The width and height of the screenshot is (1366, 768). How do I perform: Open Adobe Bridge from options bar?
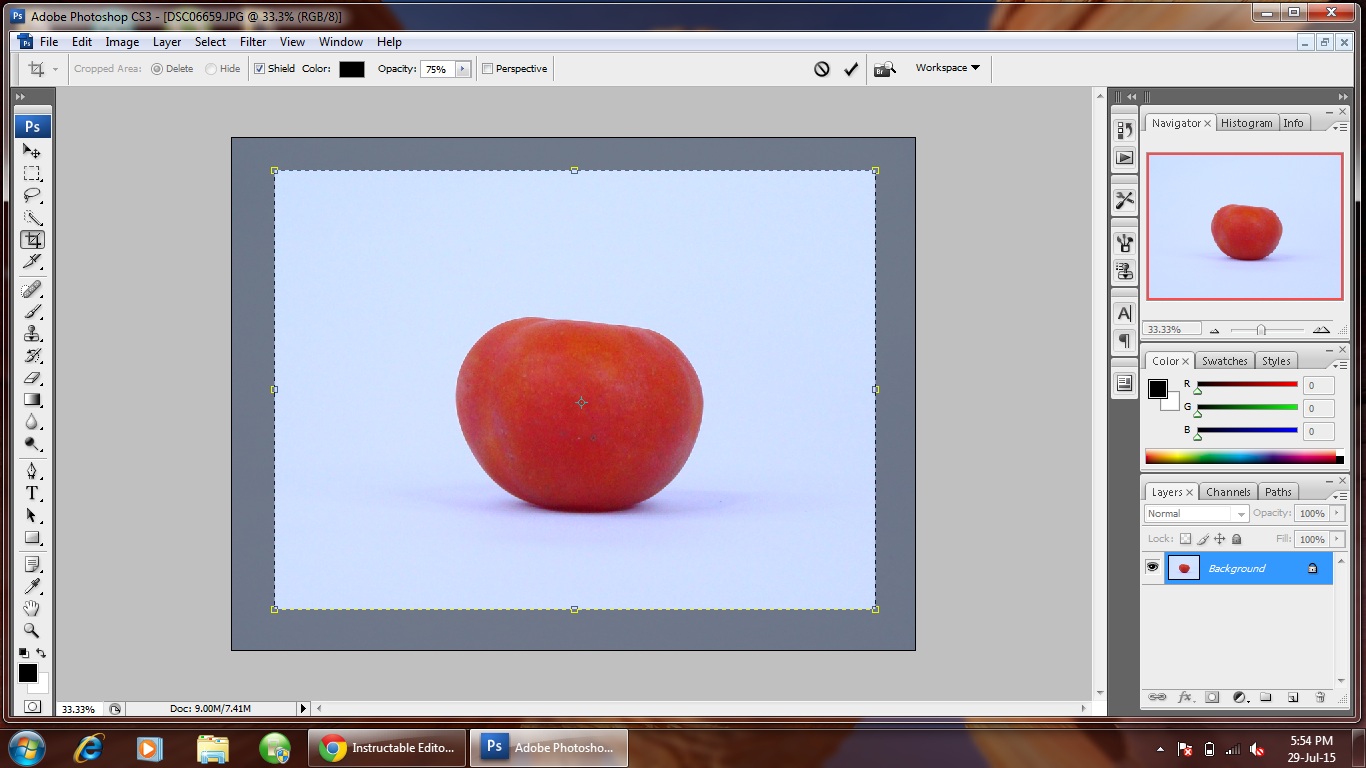pos(884,69)
